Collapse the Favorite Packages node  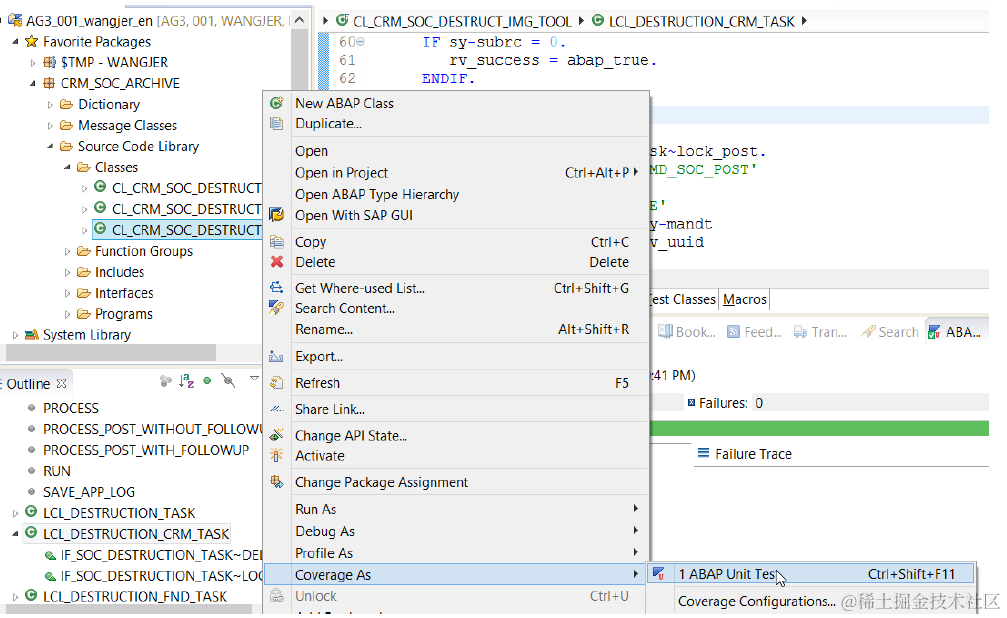[x=15, y=42]
